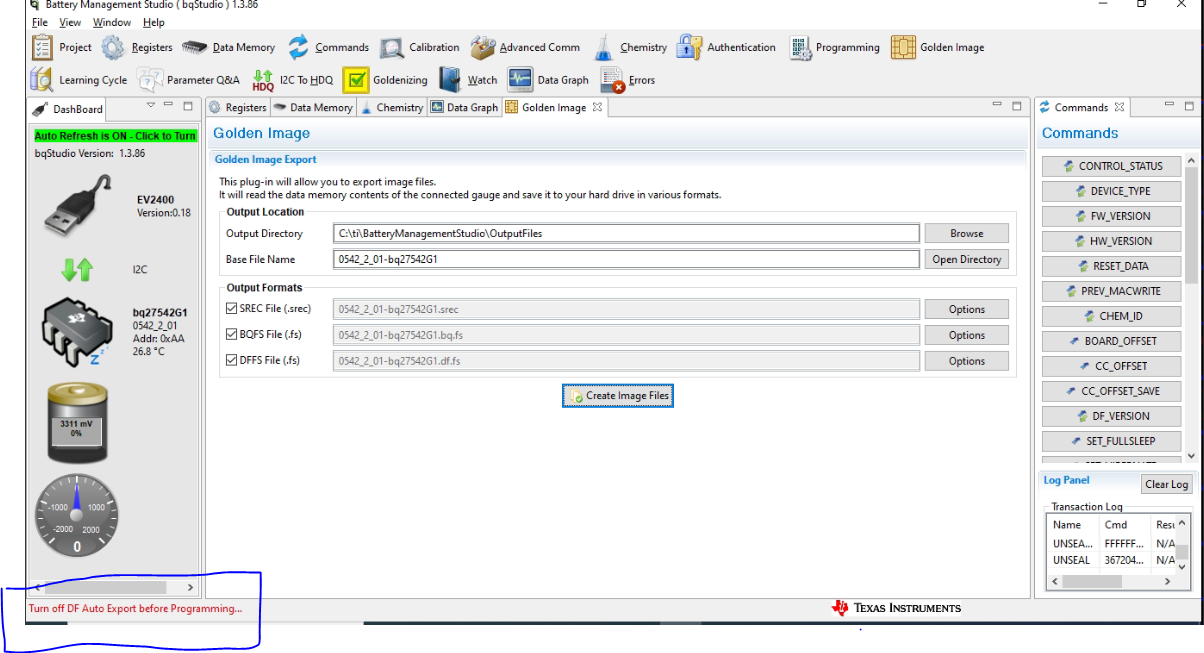
Task: Minimize the DashBoard panel
Action: (169, 106)
